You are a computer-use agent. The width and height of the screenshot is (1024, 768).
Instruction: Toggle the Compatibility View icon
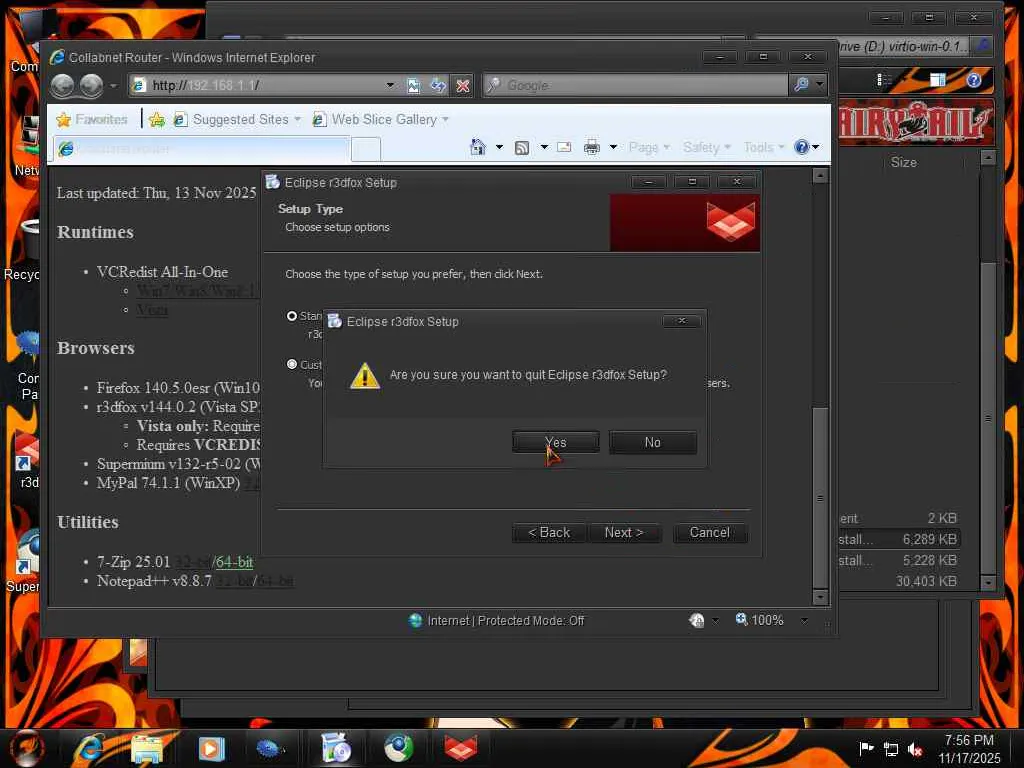(413, 86)
